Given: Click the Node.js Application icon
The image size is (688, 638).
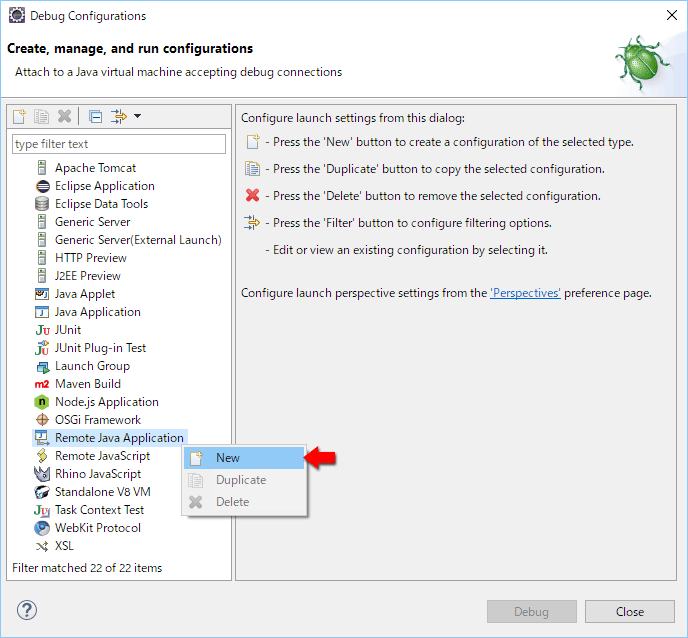Looking at the screenshot, I should pos(42,402).
